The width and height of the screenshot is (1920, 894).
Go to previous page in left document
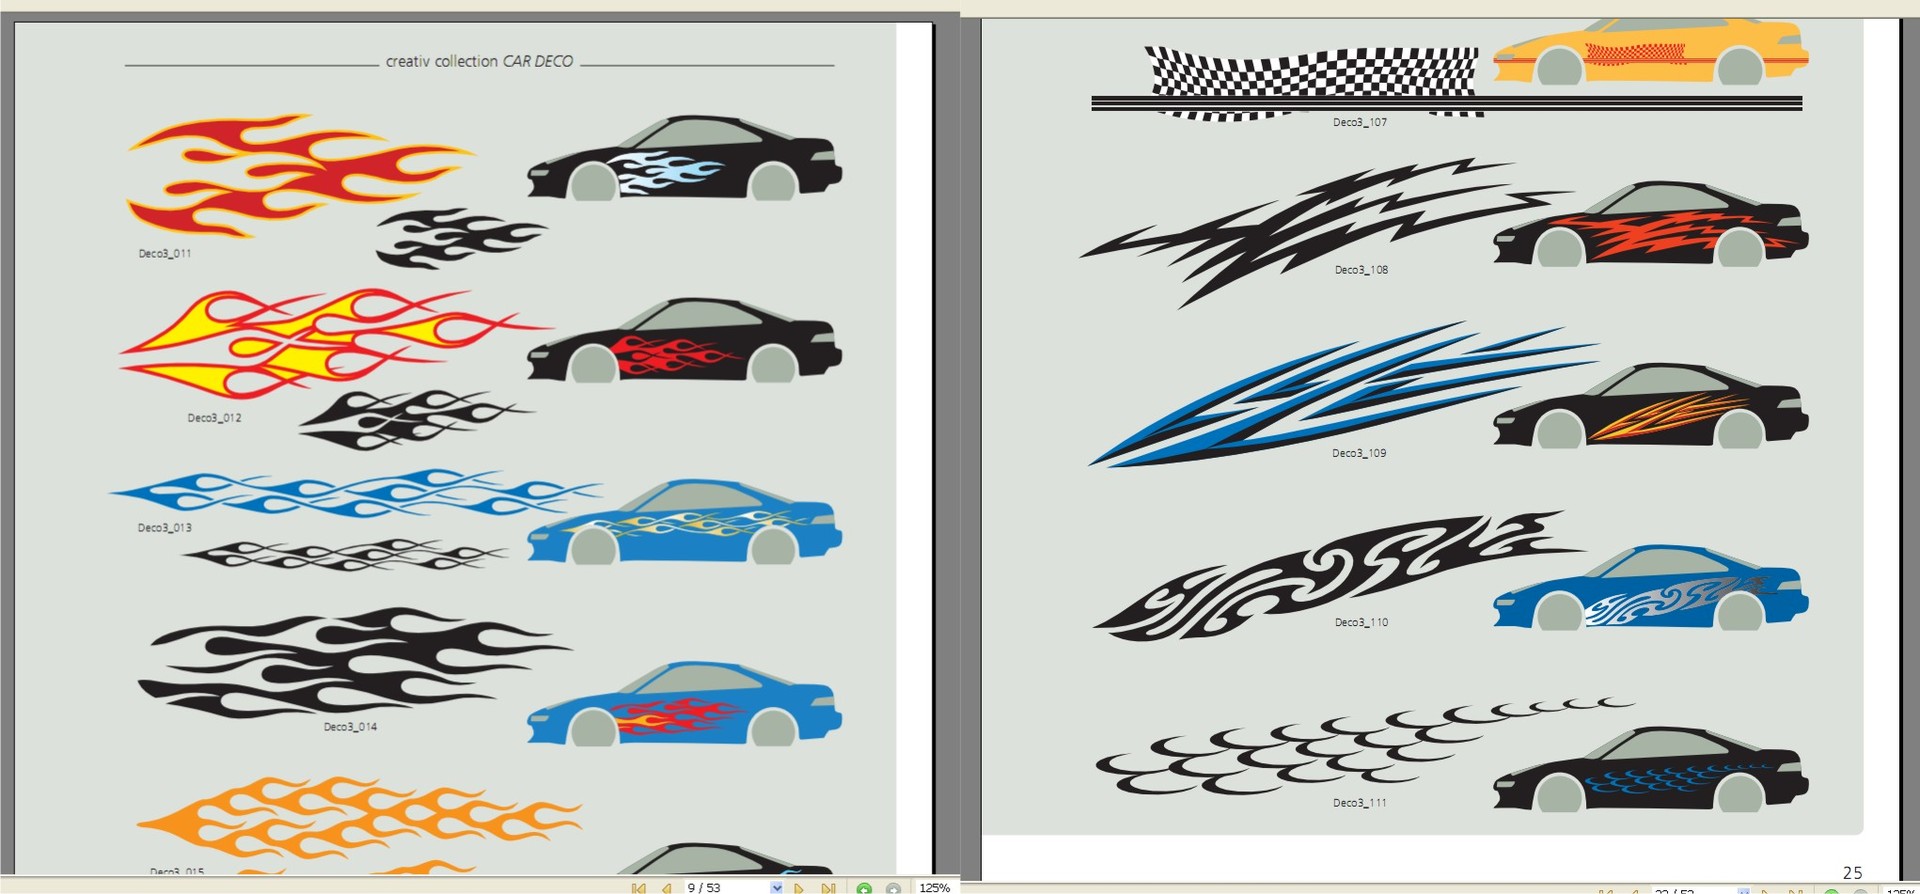(x=666, y=888)
